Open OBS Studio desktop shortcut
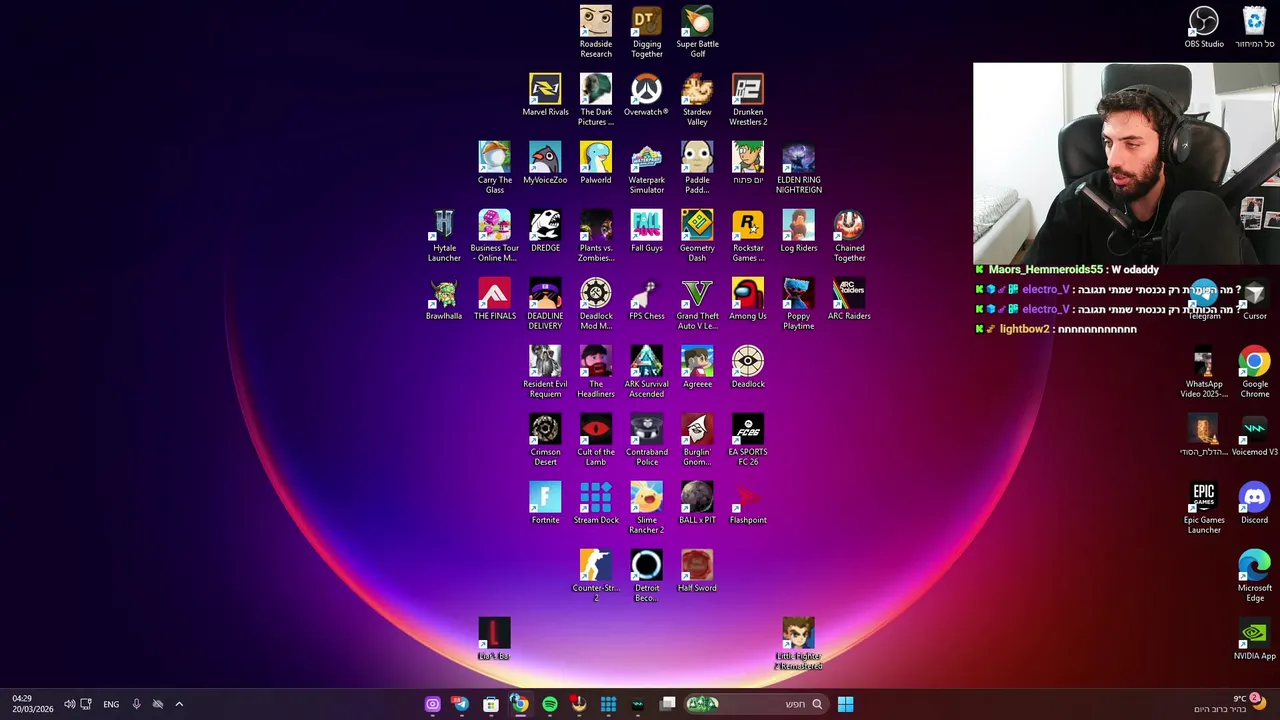This screenshot has height=720, width=1280. (x=1204, y=27)
